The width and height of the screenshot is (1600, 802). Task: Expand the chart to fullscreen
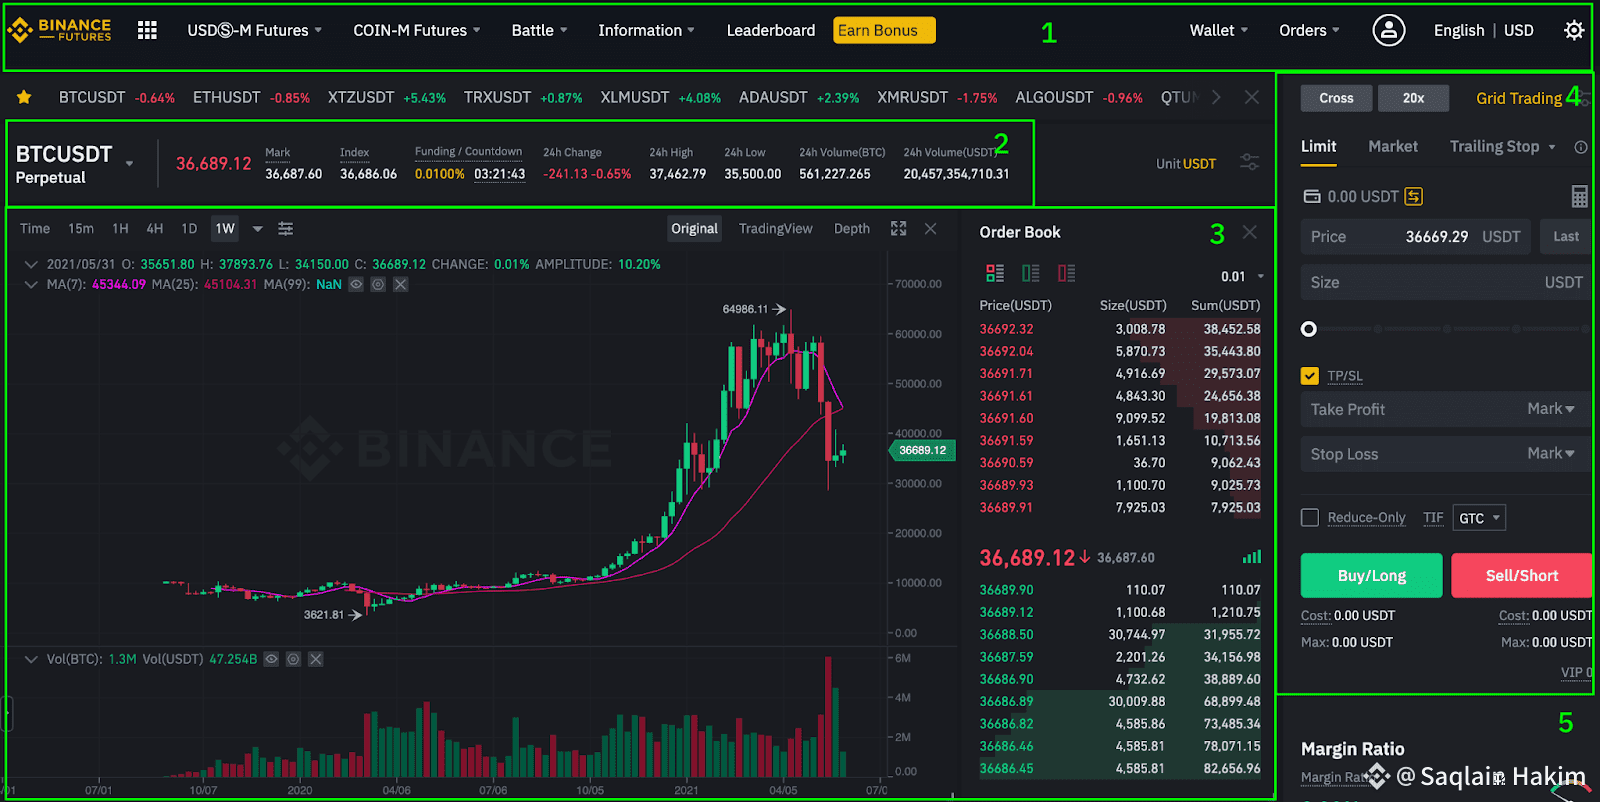(x=899, y=229)
